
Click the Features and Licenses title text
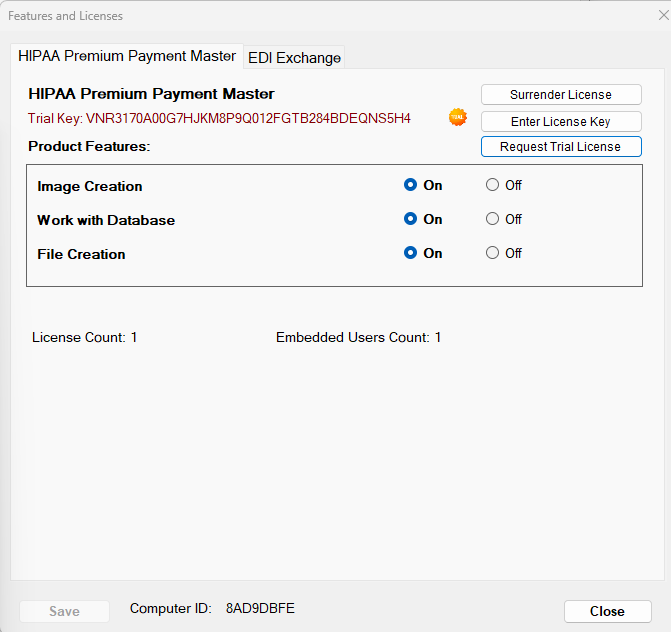(65, 16)
